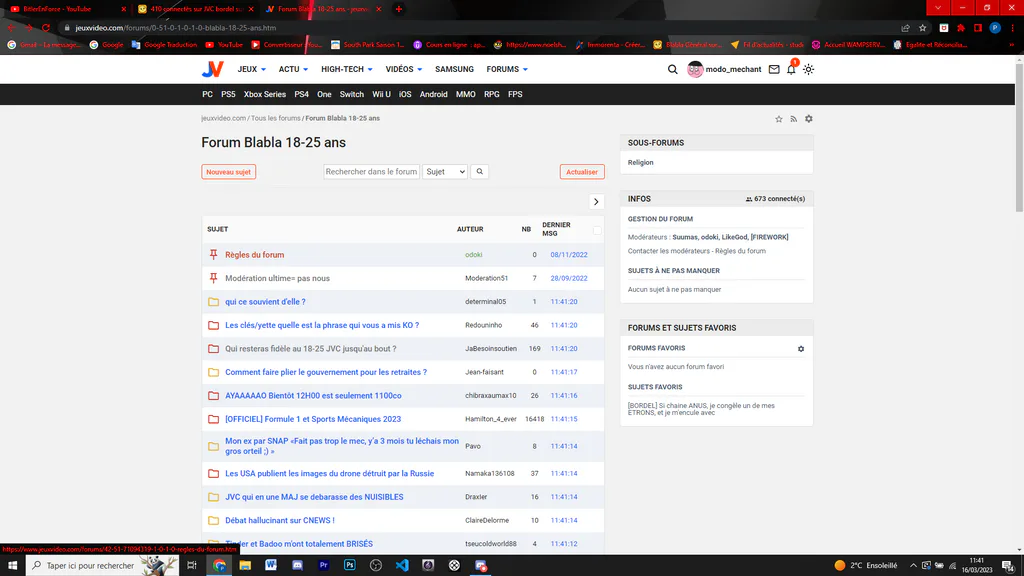Click modo_mechant profile avatar

coord(695,69)
